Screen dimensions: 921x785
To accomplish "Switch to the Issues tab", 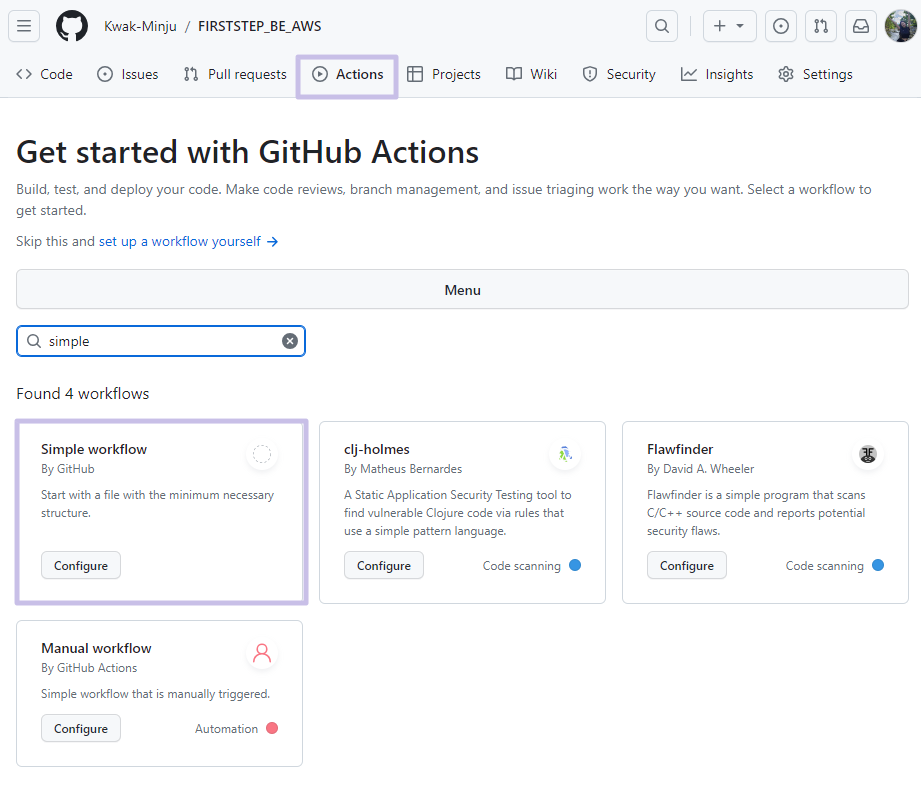I will (128, 74).
